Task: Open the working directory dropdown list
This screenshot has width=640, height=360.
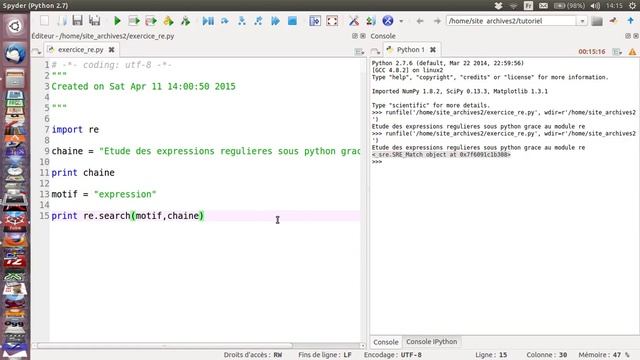Action: pyautogui.click(x=582, y=21)
